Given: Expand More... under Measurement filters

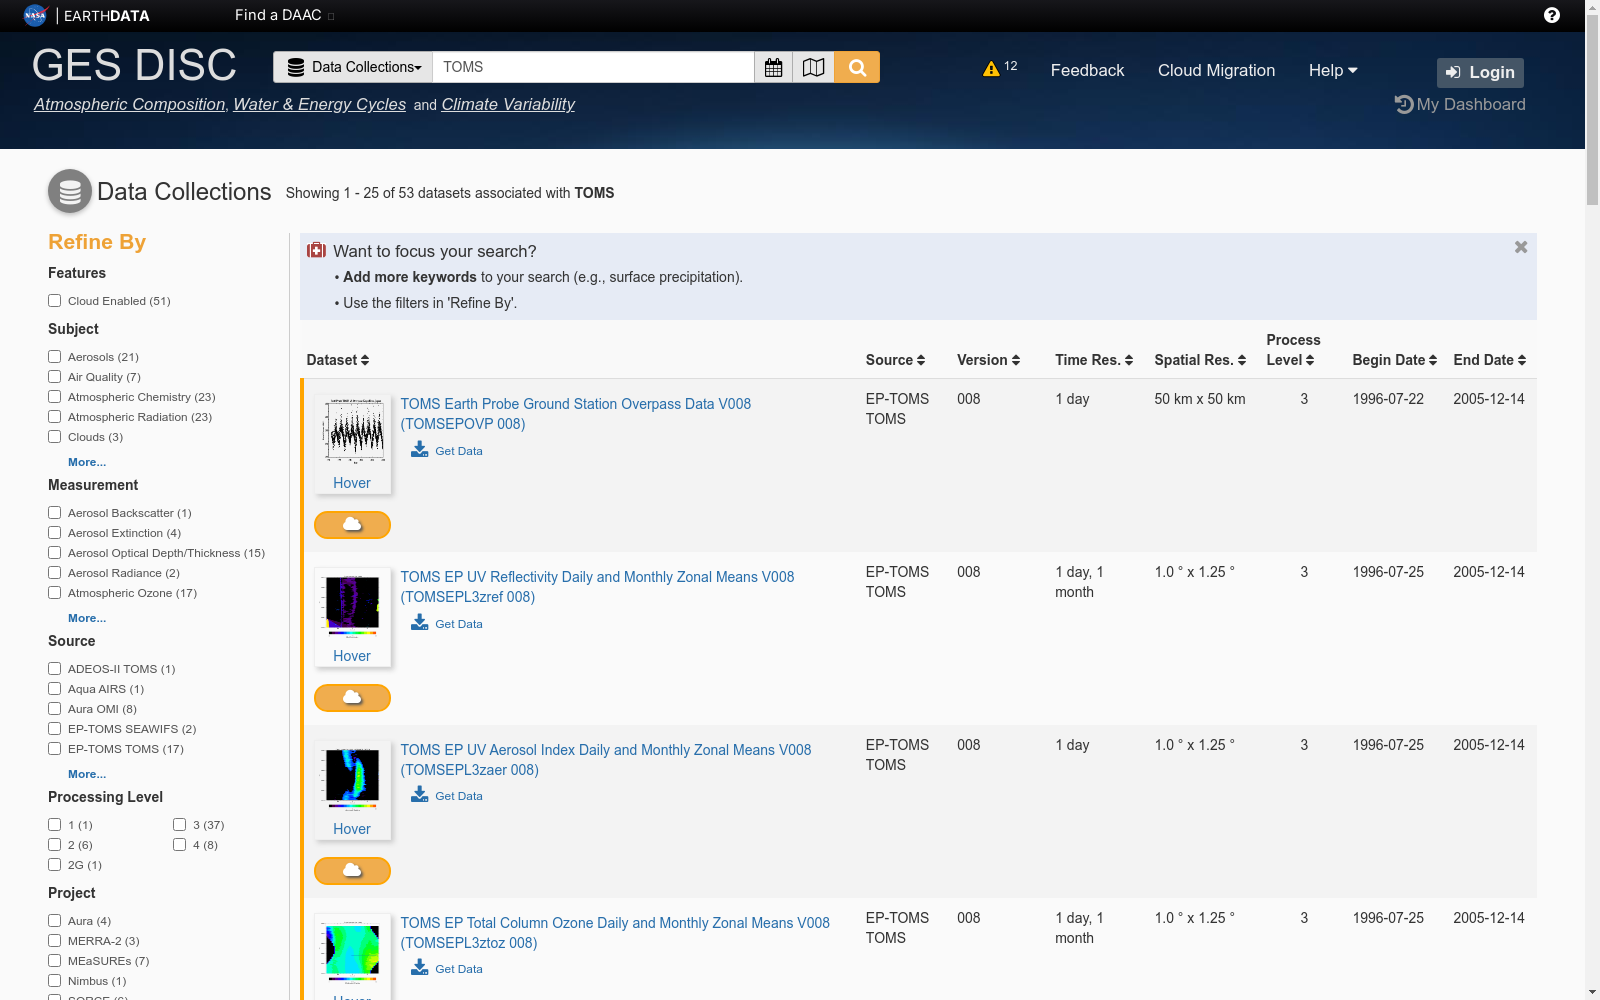Looking at the screenshot, I should (x=87, y=618).
